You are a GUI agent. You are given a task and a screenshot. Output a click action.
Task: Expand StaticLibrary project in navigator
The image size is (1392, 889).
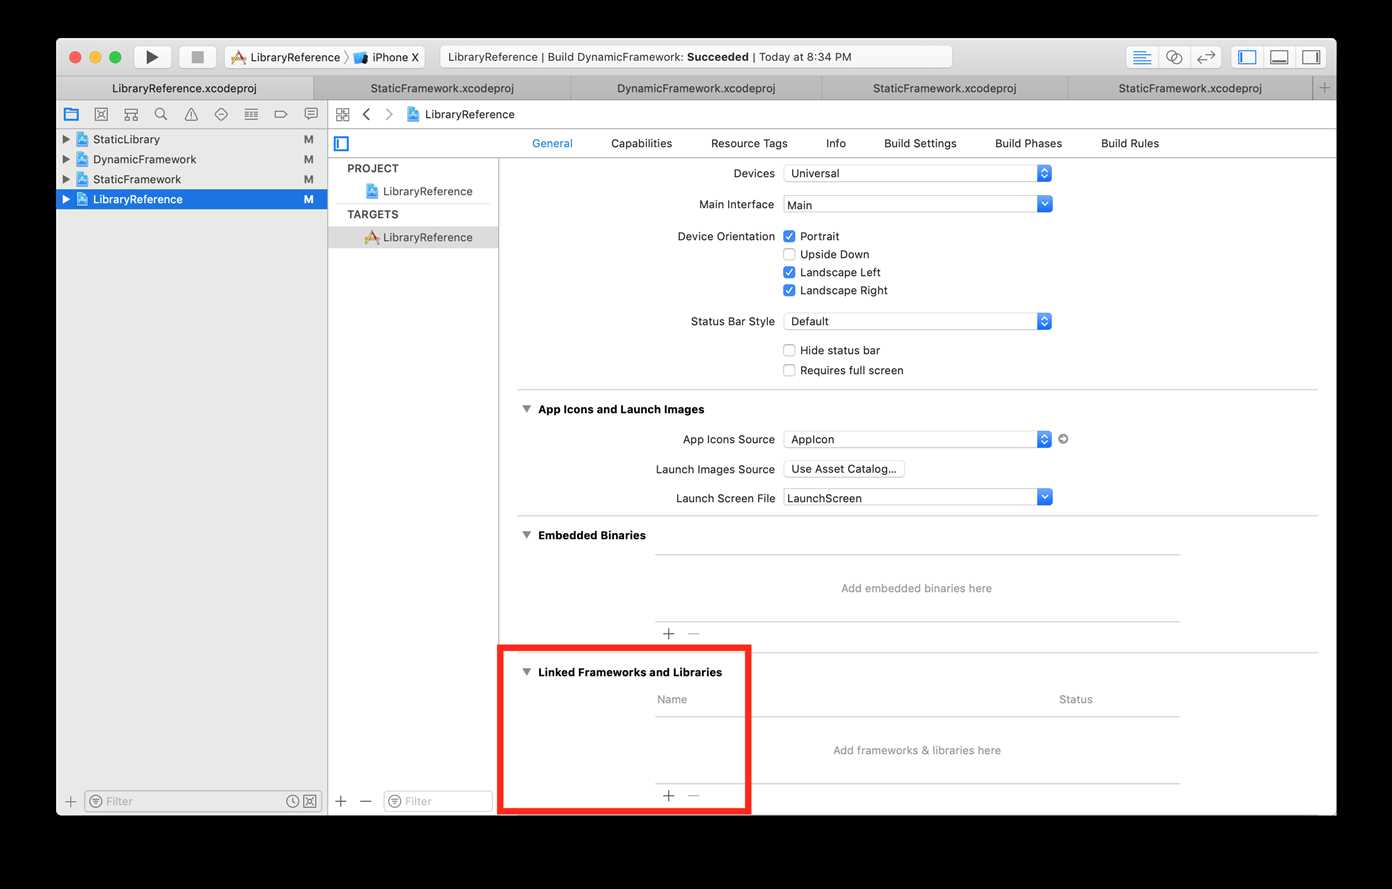coord(66,139)
